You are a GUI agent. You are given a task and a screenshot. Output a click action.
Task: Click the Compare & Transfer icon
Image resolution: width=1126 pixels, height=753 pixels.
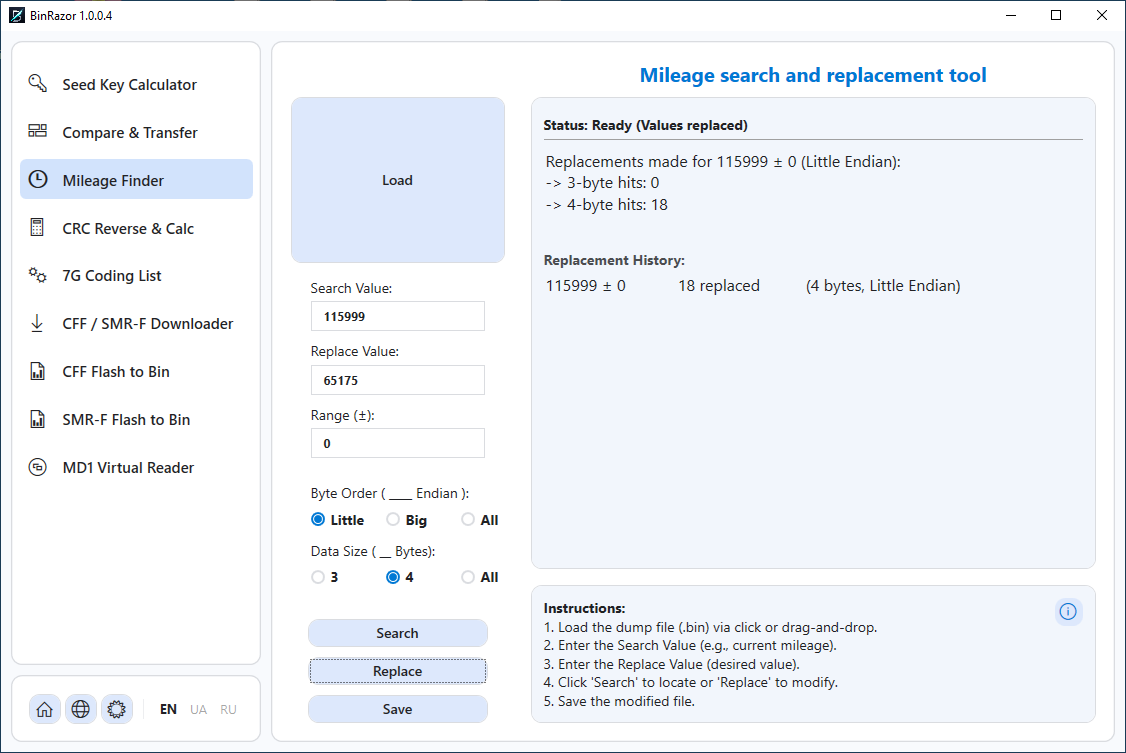point(37,131)
